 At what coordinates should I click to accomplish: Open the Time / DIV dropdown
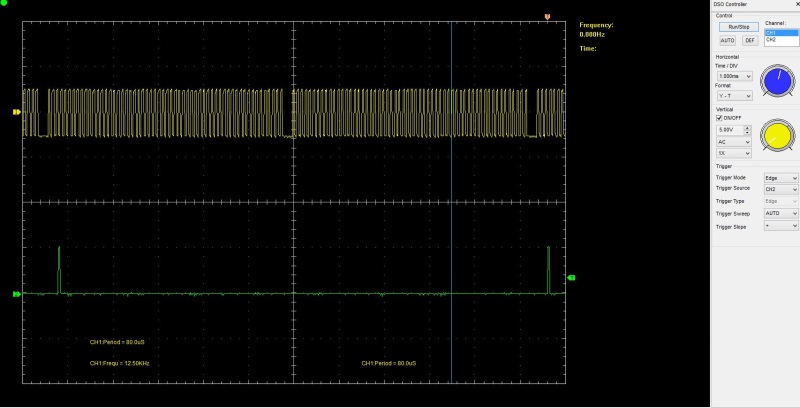tap(734, 76)
